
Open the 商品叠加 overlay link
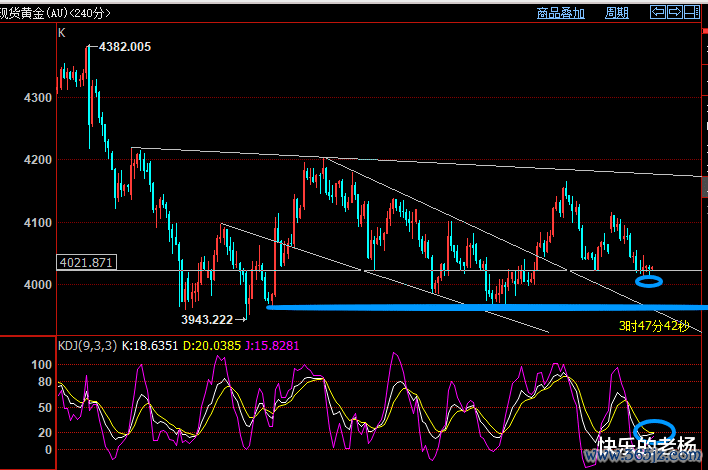click(560, 13)
